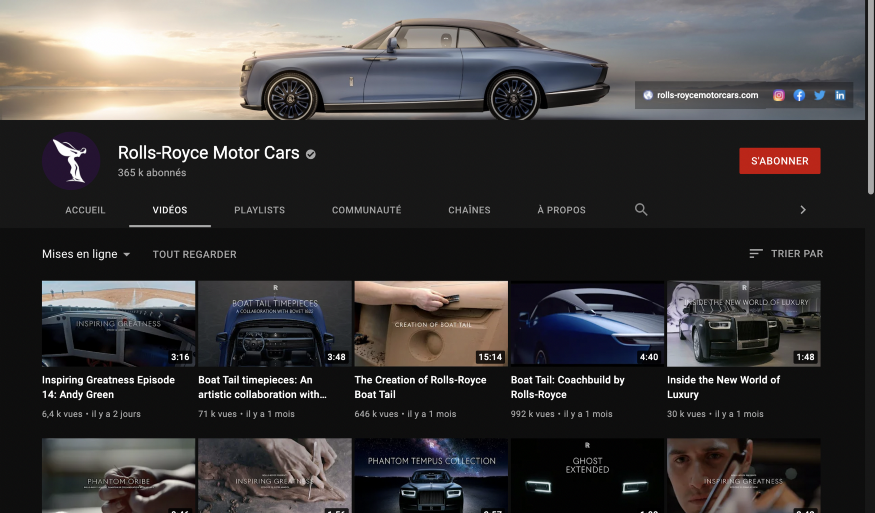Open the Inspiring Greatness Episode 14 title

(x=108, y=387)
